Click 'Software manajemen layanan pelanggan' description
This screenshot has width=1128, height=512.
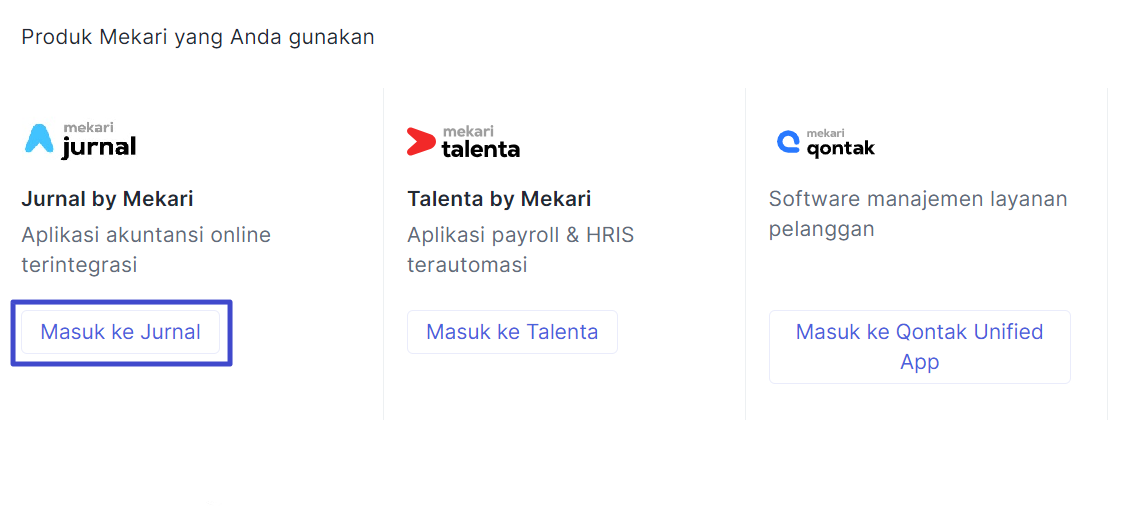[918, 214]
